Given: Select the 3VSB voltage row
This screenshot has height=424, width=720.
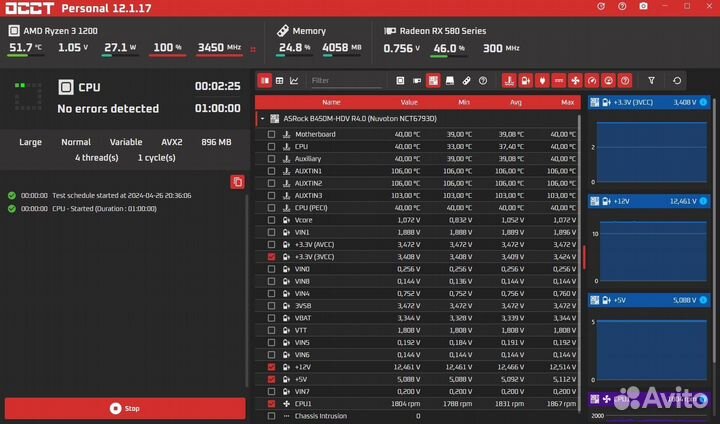Looking at the screenshot, I should (x=417, y=305).
